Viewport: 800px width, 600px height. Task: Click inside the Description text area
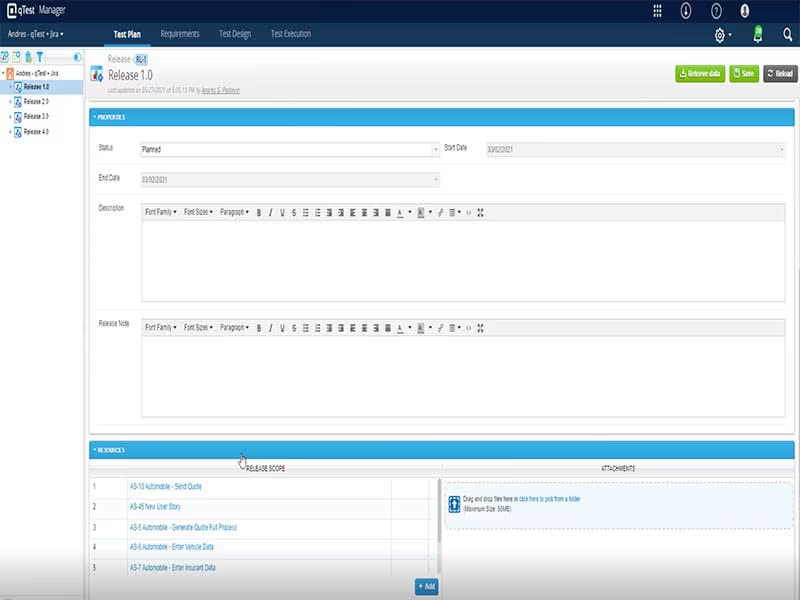tap(463, 261)
